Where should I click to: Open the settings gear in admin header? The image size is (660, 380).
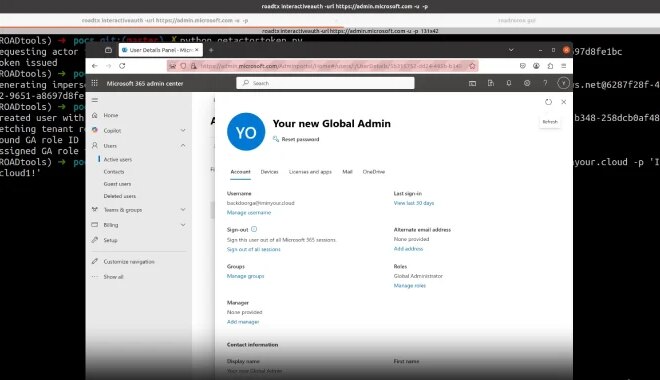pyautogui.click(x=527, y=83)
